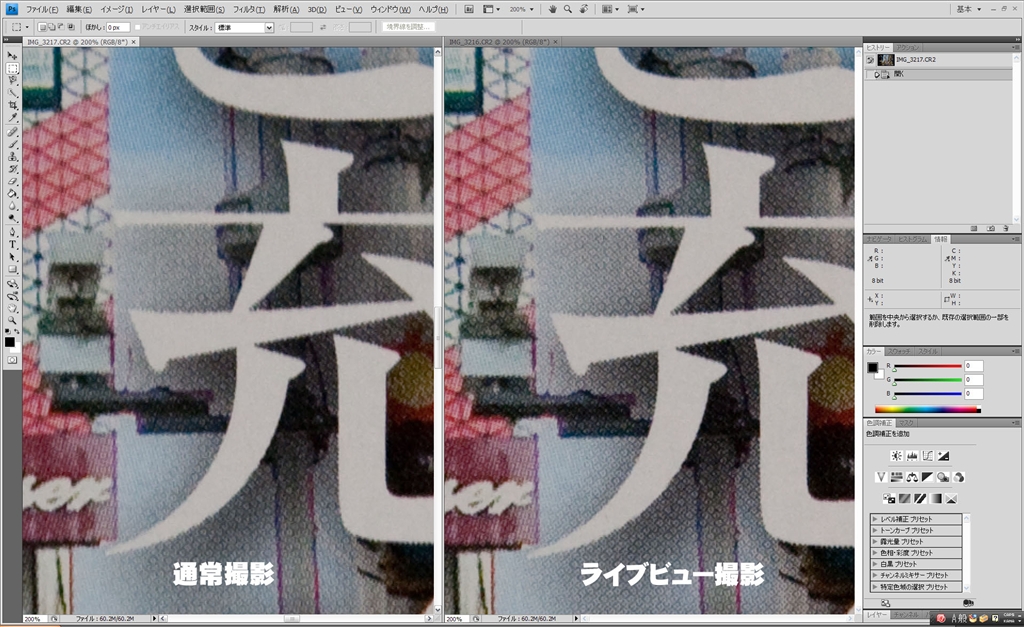
Task: Add a Photo Filter adjustment
Action: pos(943,477)
